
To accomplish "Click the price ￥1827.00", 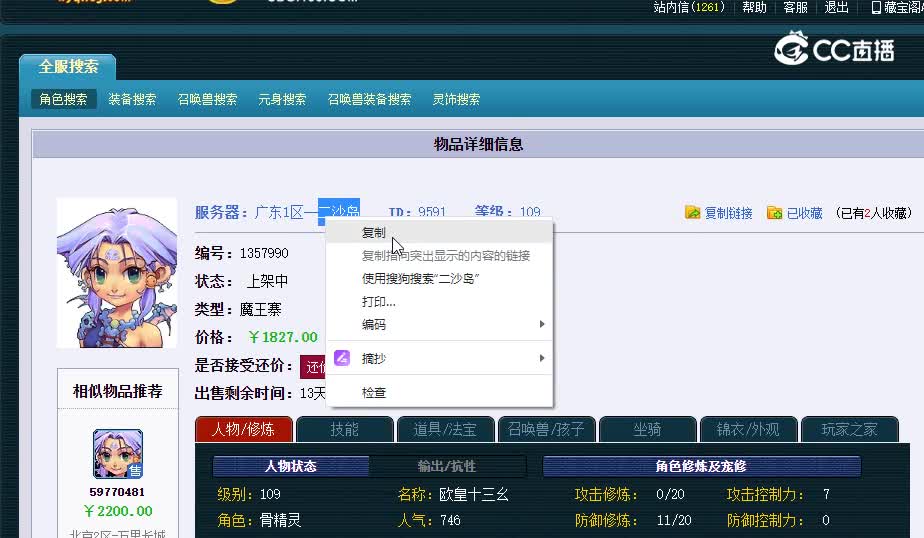I will pyautogui.click(x=283, y=337).
